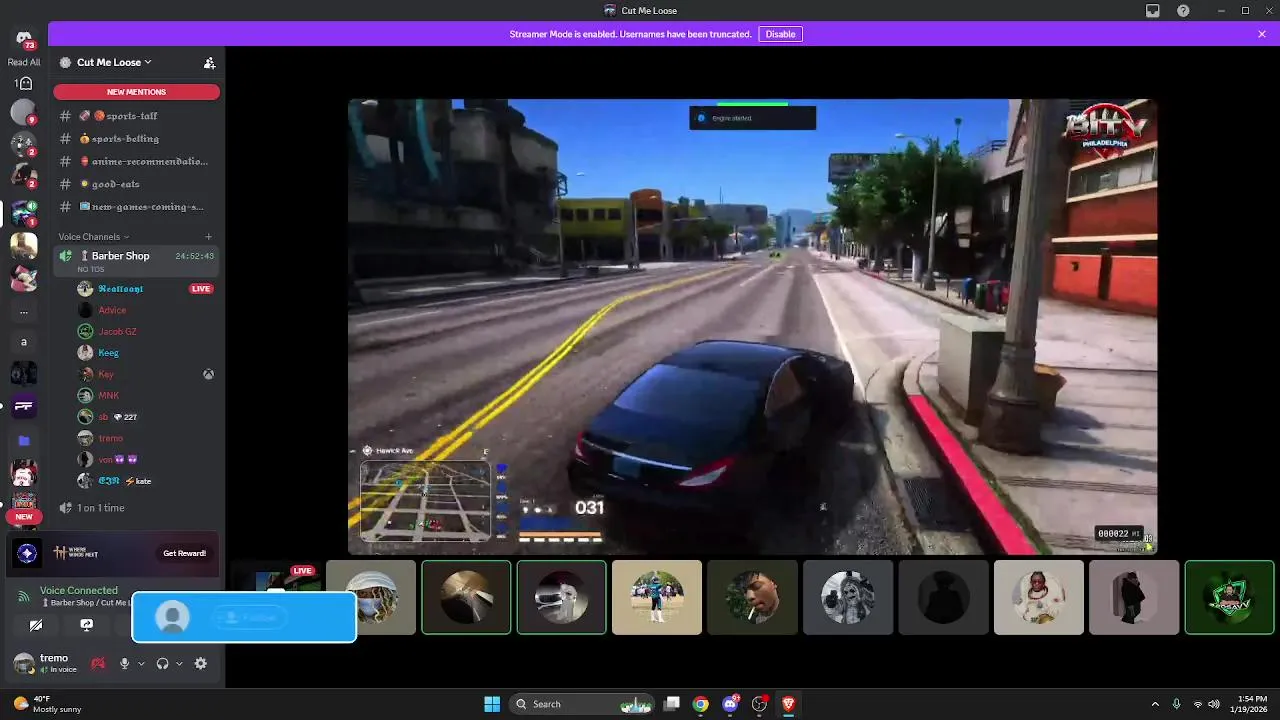Click the three-dots icon in the server list
The width and height of the screenshot is (1280, 720).
(x=24, y=311)
